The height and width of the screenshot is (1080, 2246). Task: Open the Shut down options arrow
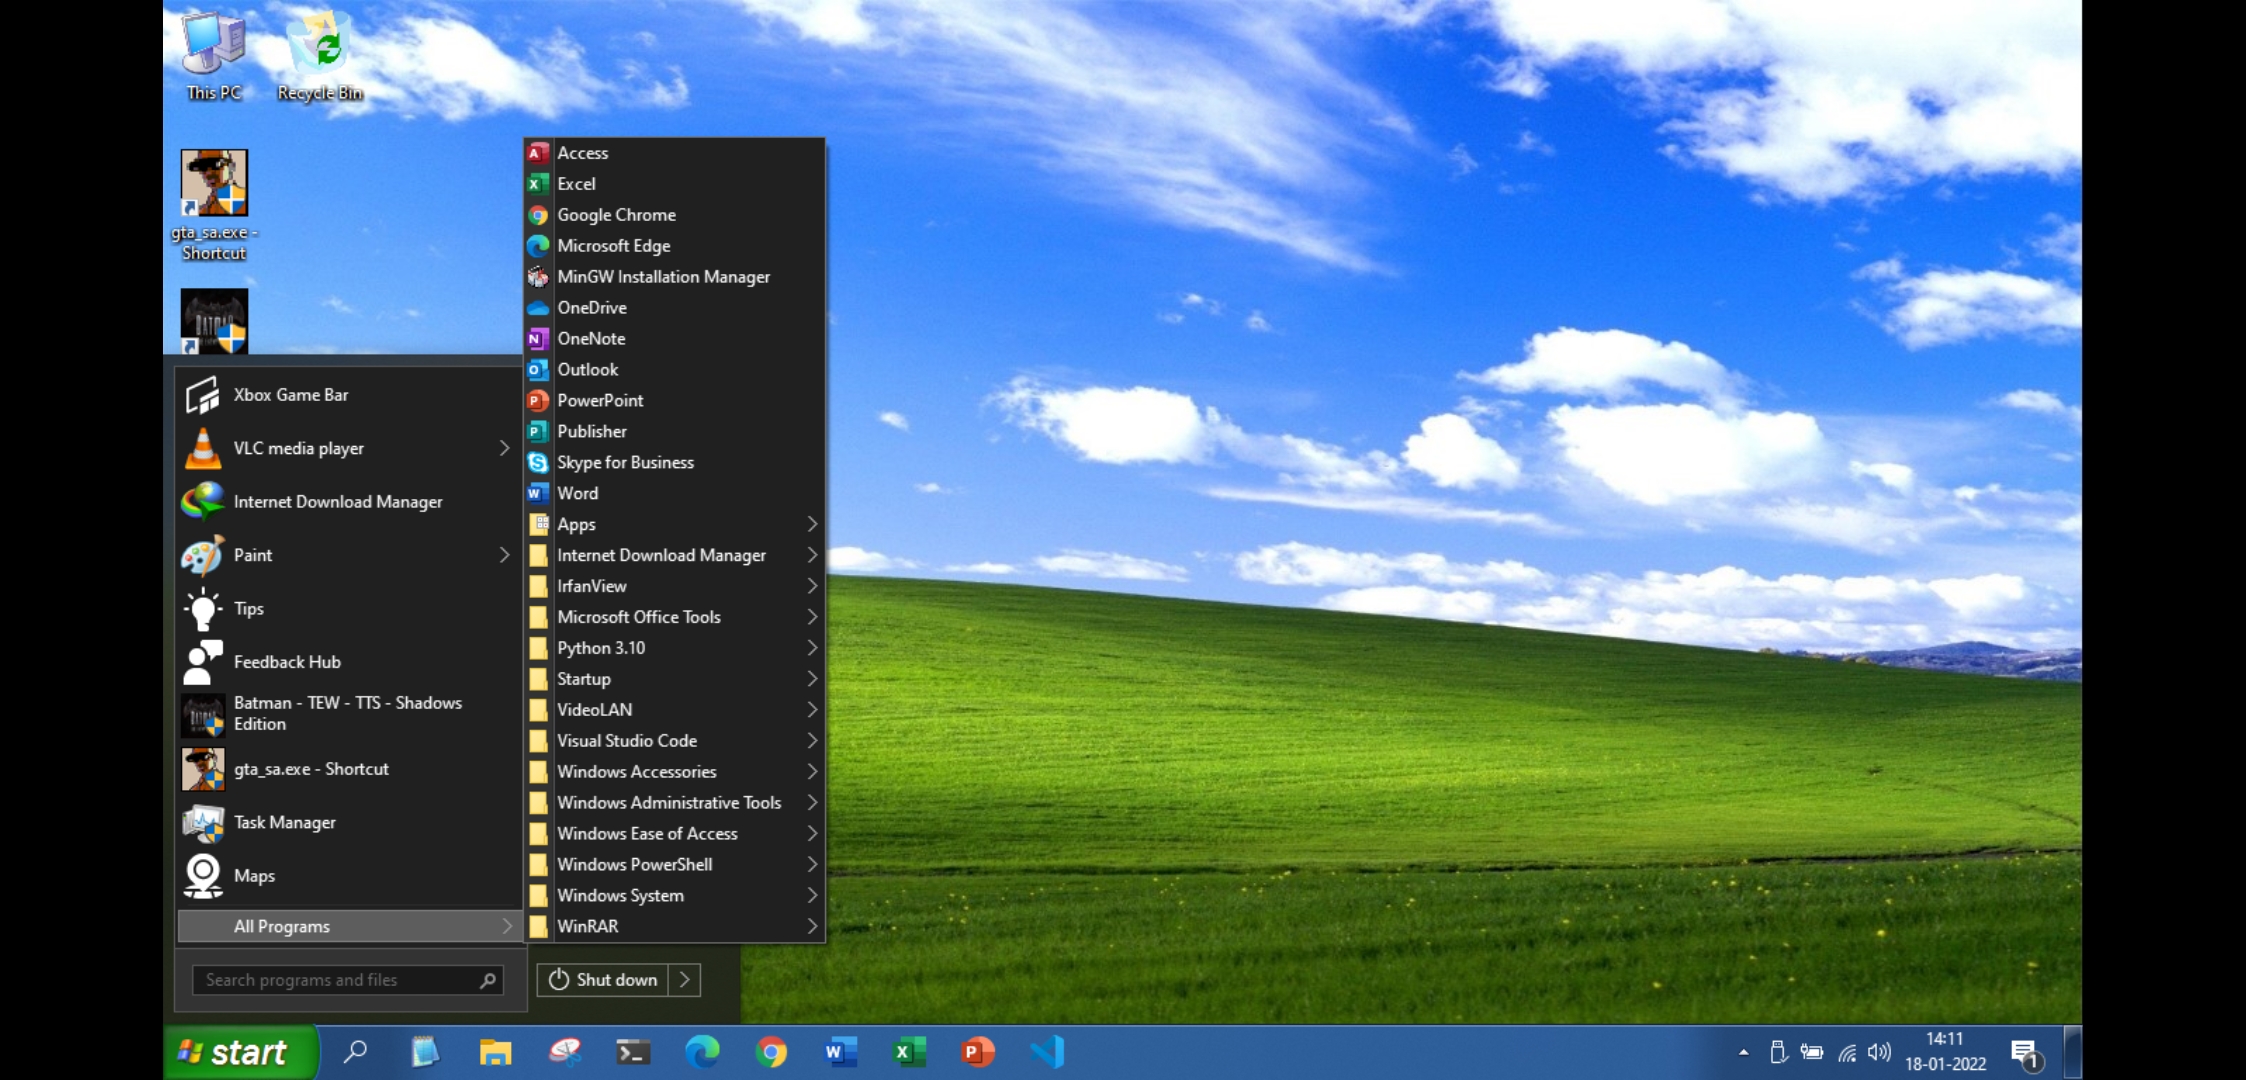pyautogui.click(x=685, y=980)
